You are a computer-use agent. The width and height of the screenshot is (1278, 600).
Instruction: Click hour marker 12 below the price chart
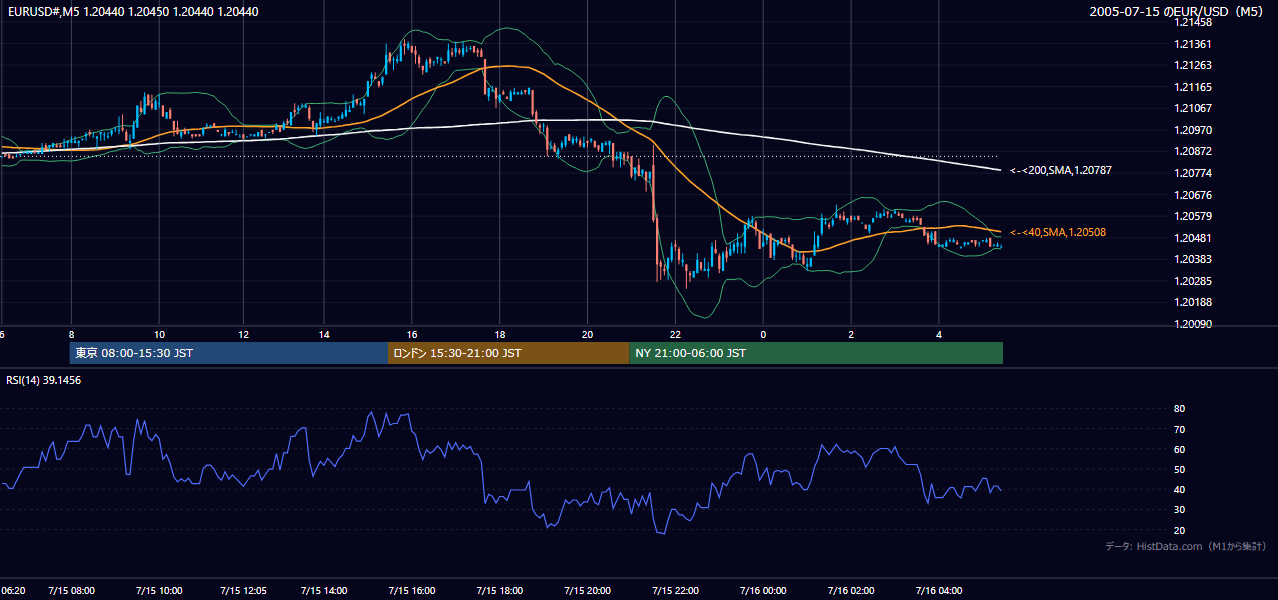tap(244, 334)
